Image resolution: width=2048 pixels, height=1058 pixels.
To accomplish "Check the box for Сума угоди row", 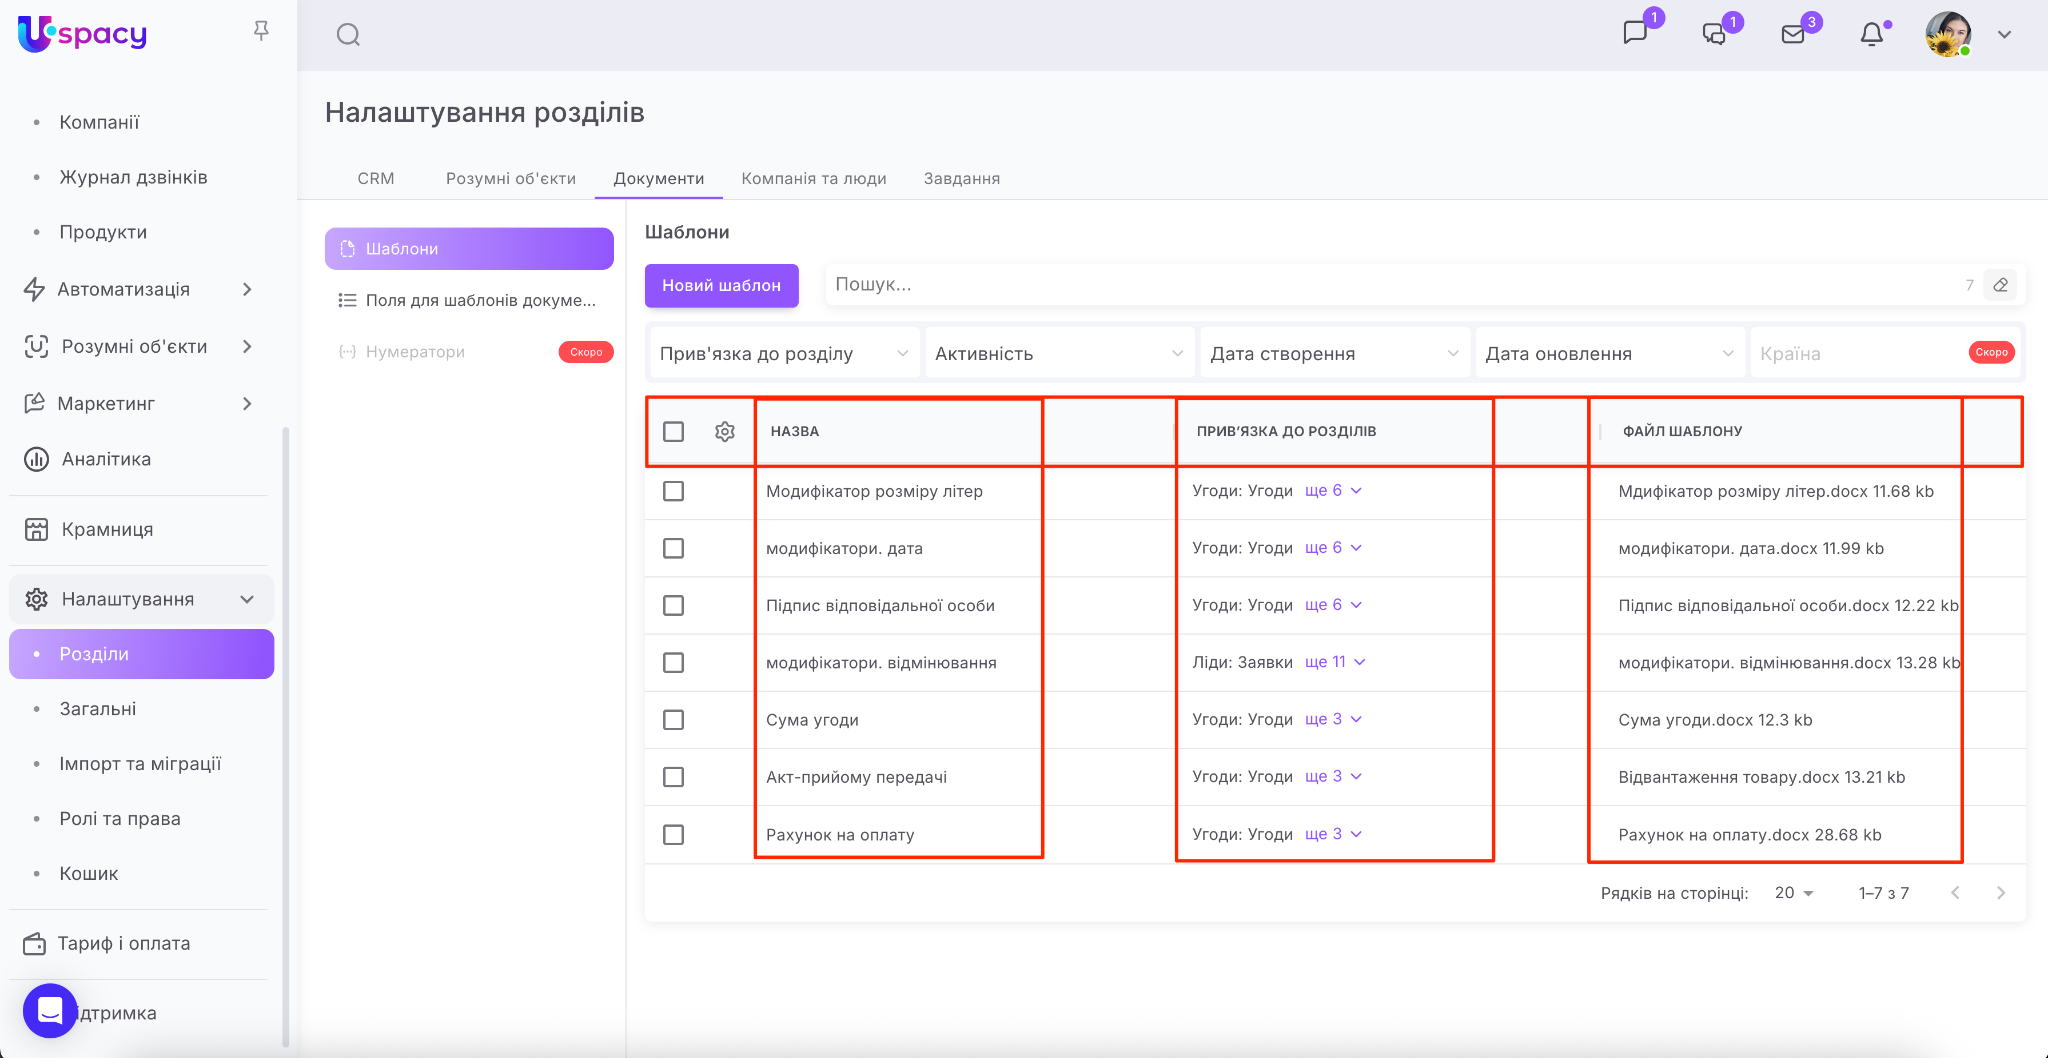I will tap(674, 720).
